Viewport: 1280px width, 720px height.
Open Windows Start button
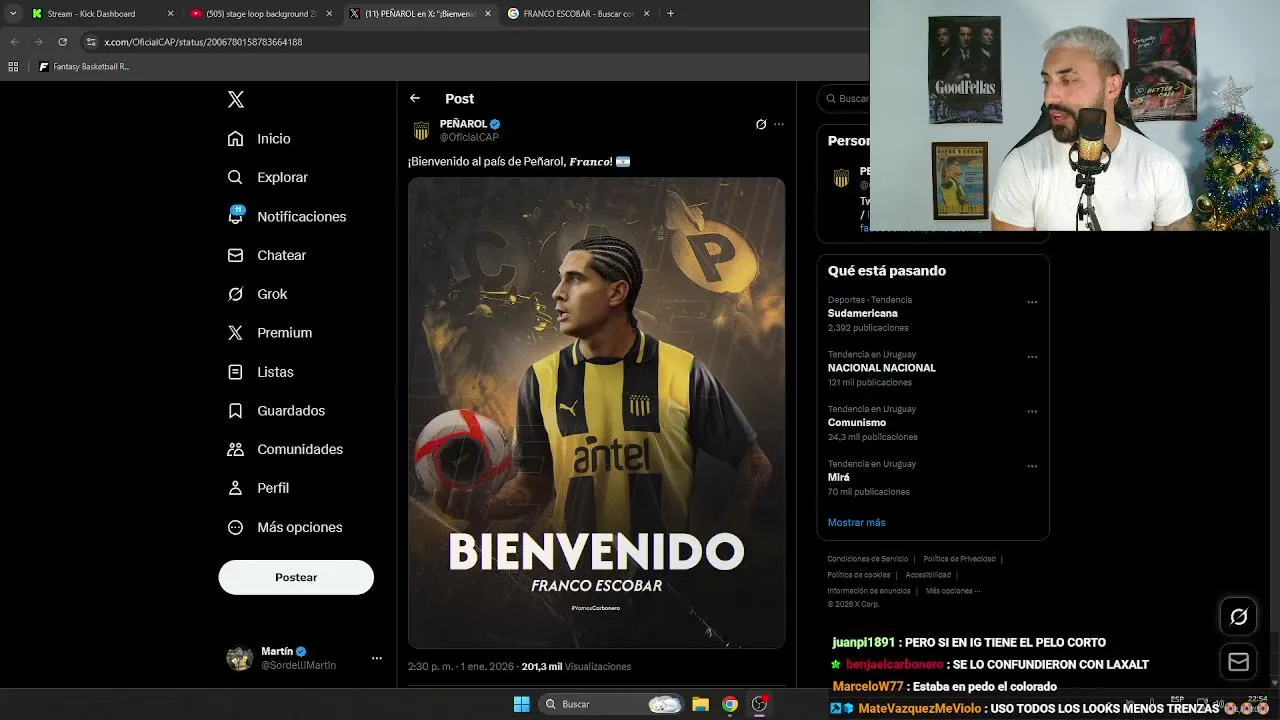(521, 704)
